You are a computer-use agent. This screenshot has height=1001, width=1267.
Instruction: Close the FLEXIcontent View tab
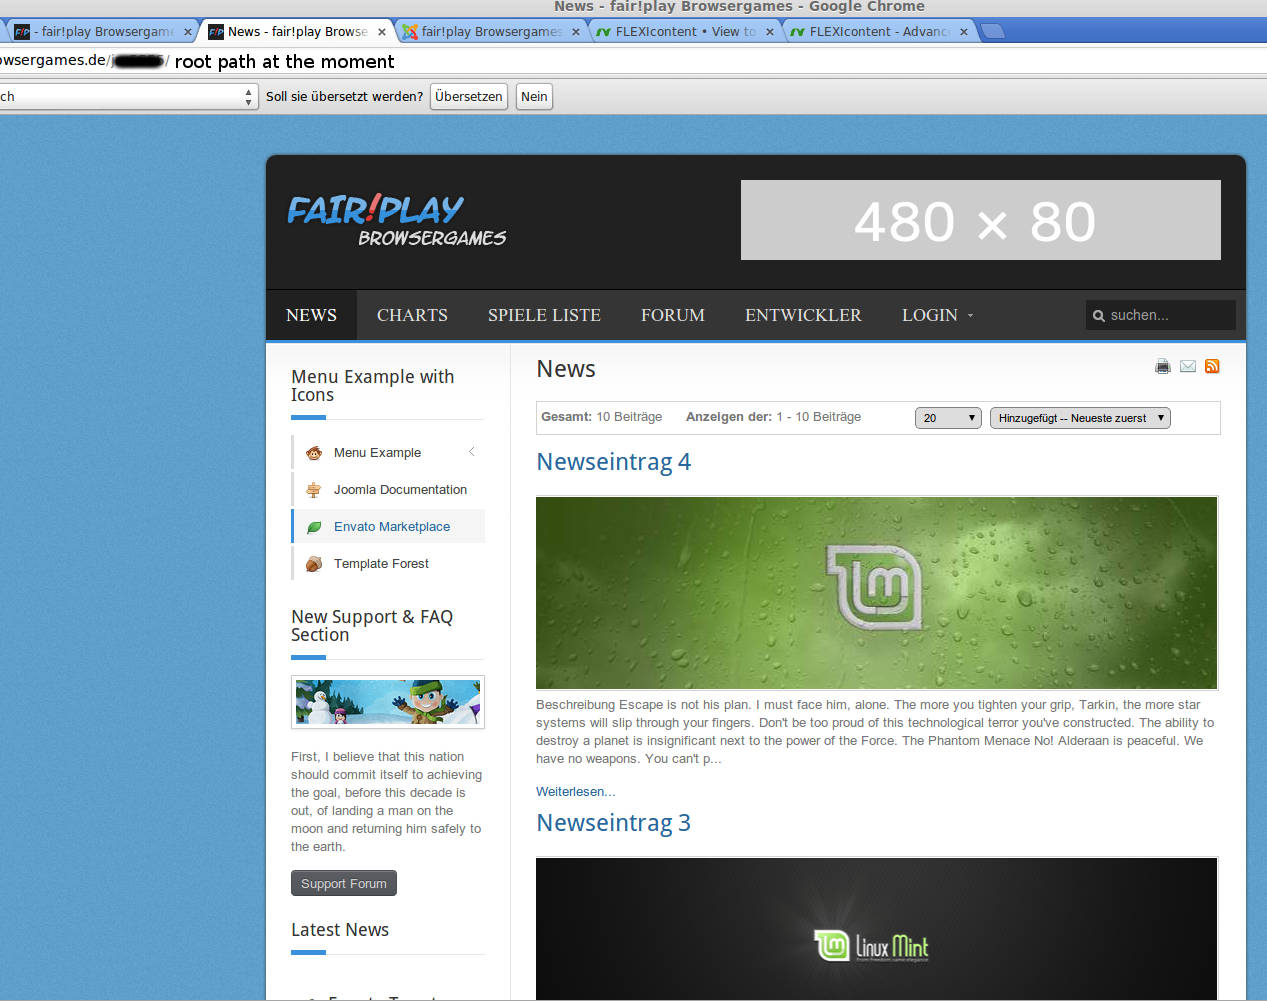pos(769,32)
